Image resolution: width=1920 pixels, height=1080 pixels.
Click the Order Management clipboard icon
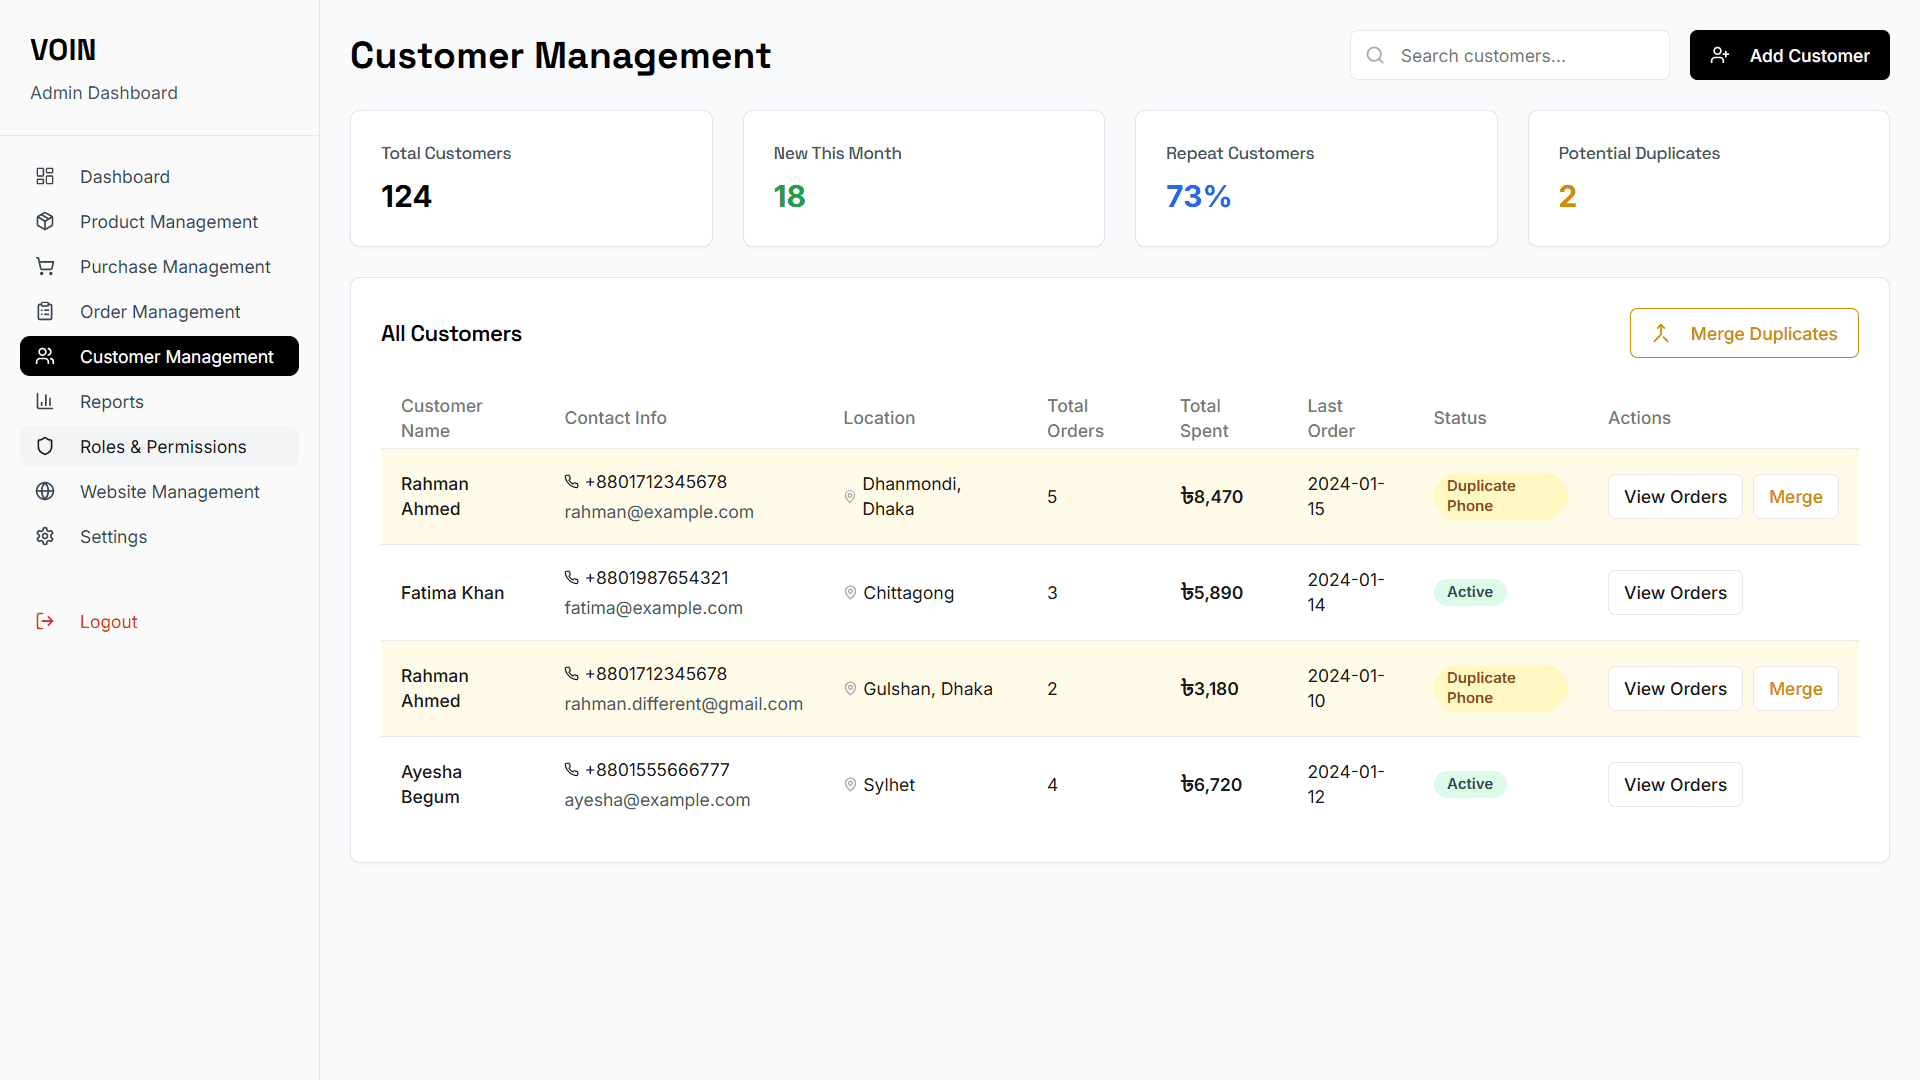[x=45, y=312]
